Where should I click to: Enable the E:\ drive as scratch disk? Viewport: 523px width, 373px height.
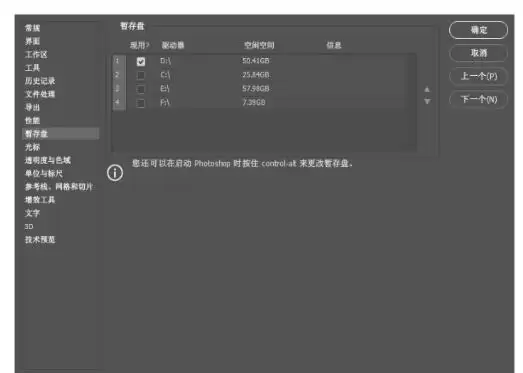click(141, 89)
